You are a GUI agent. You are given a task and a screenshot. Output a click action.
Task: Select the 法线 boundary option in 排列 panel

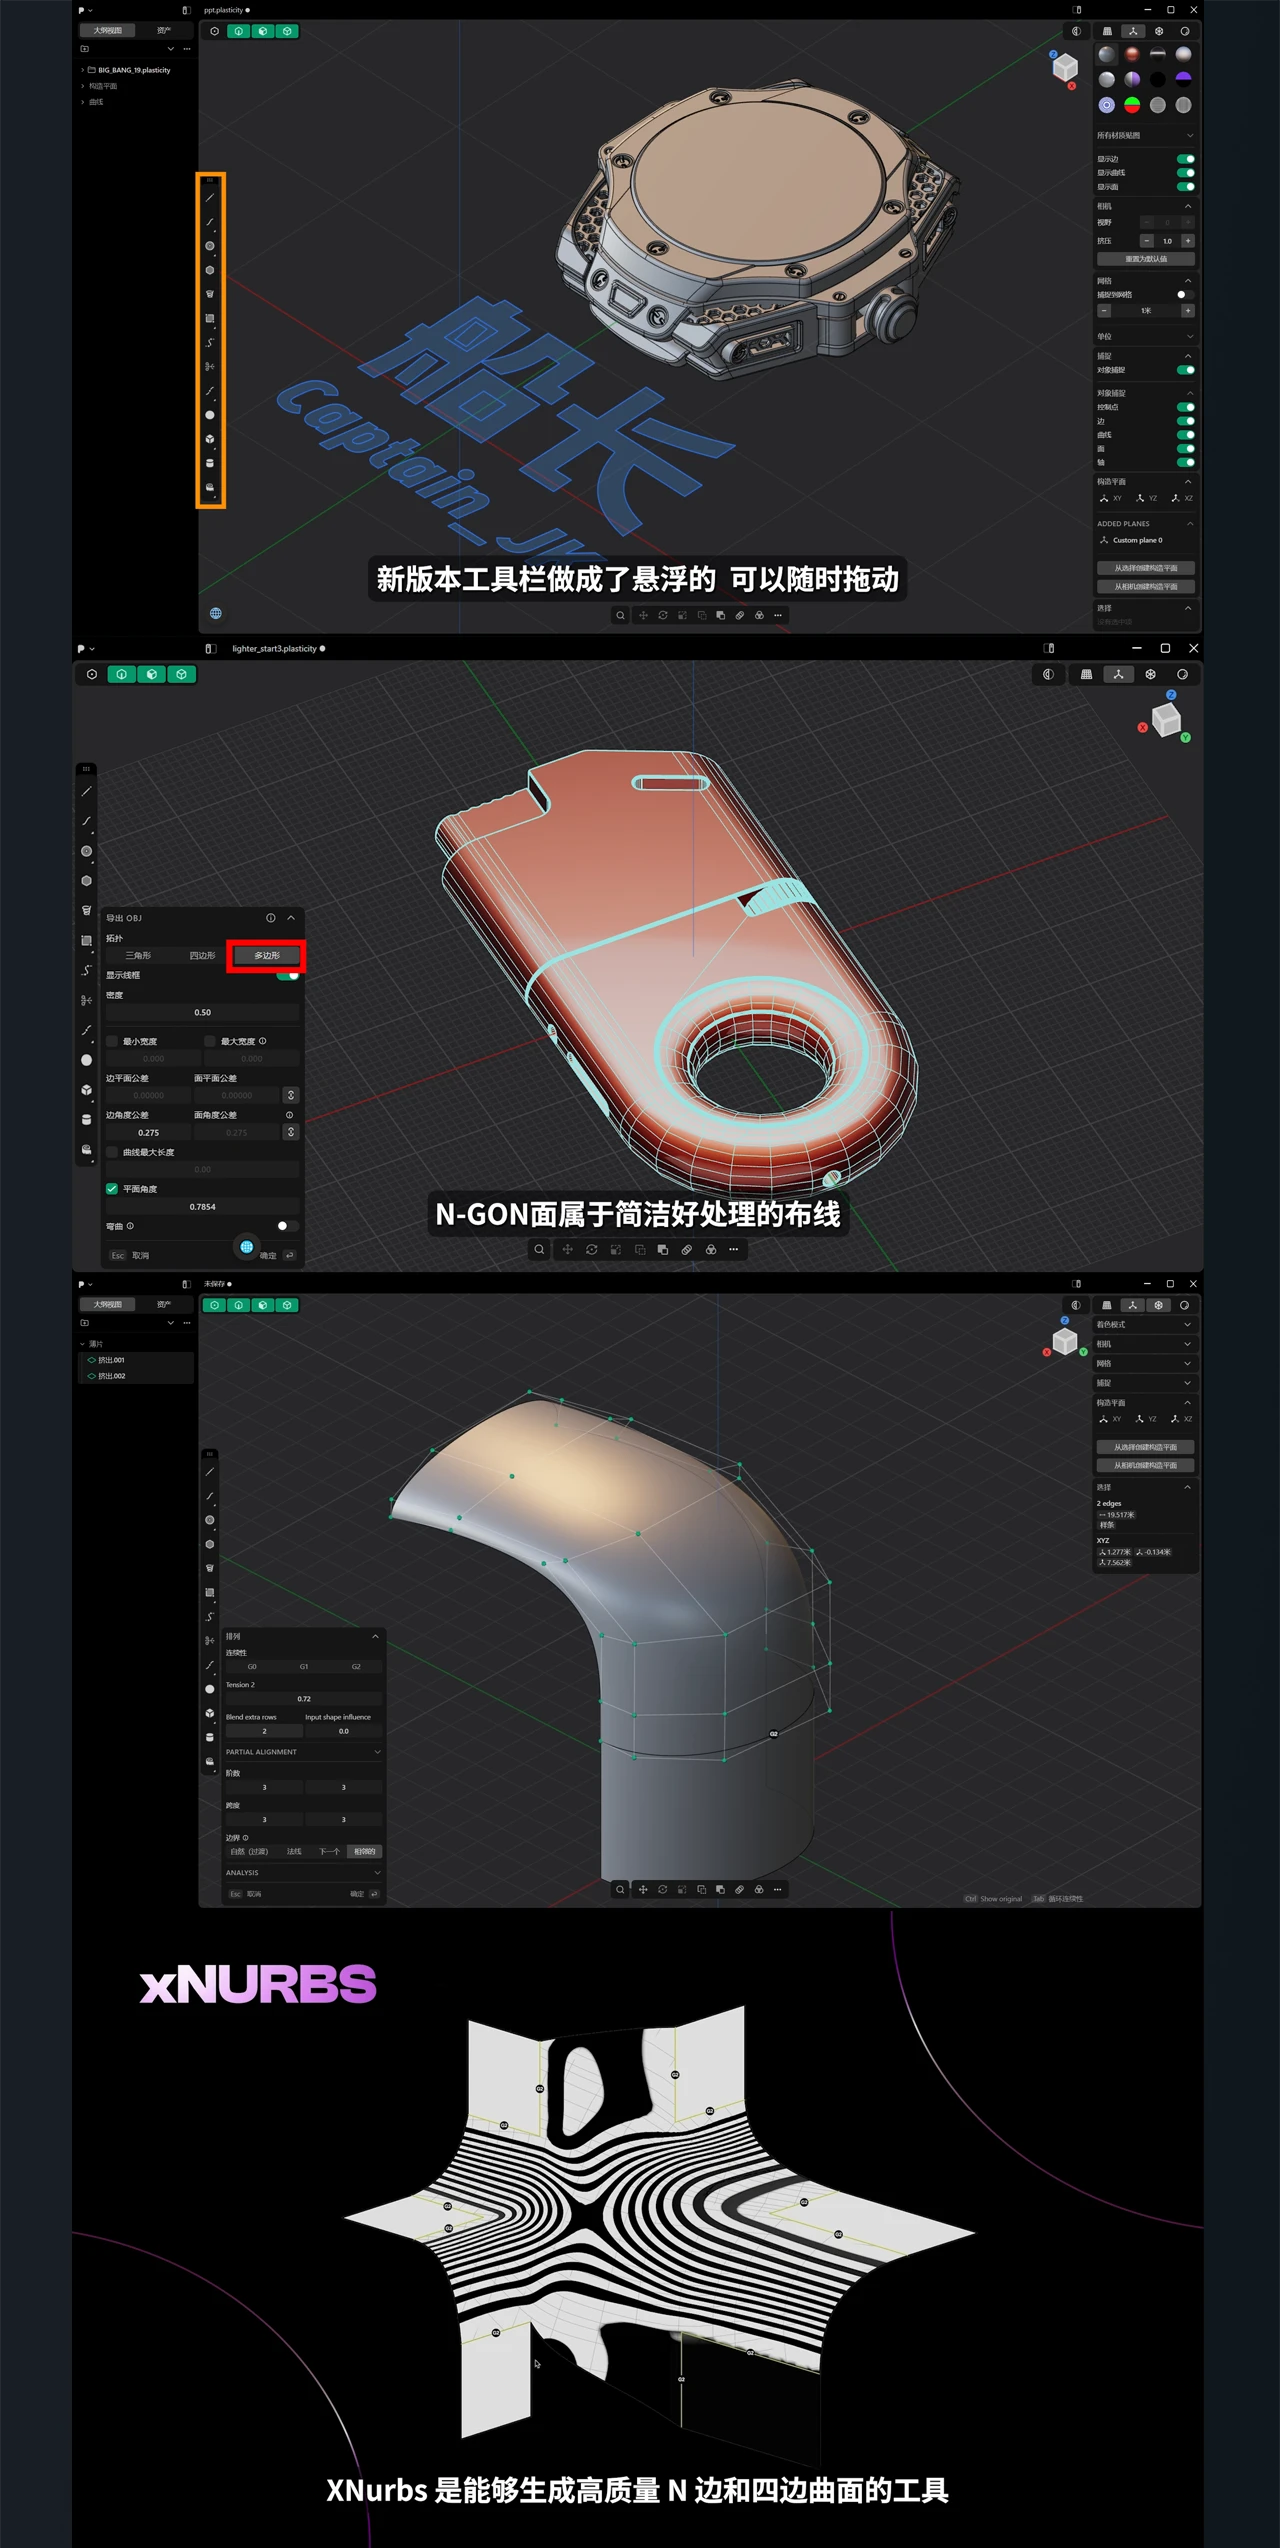click(x=294, y=1852)
